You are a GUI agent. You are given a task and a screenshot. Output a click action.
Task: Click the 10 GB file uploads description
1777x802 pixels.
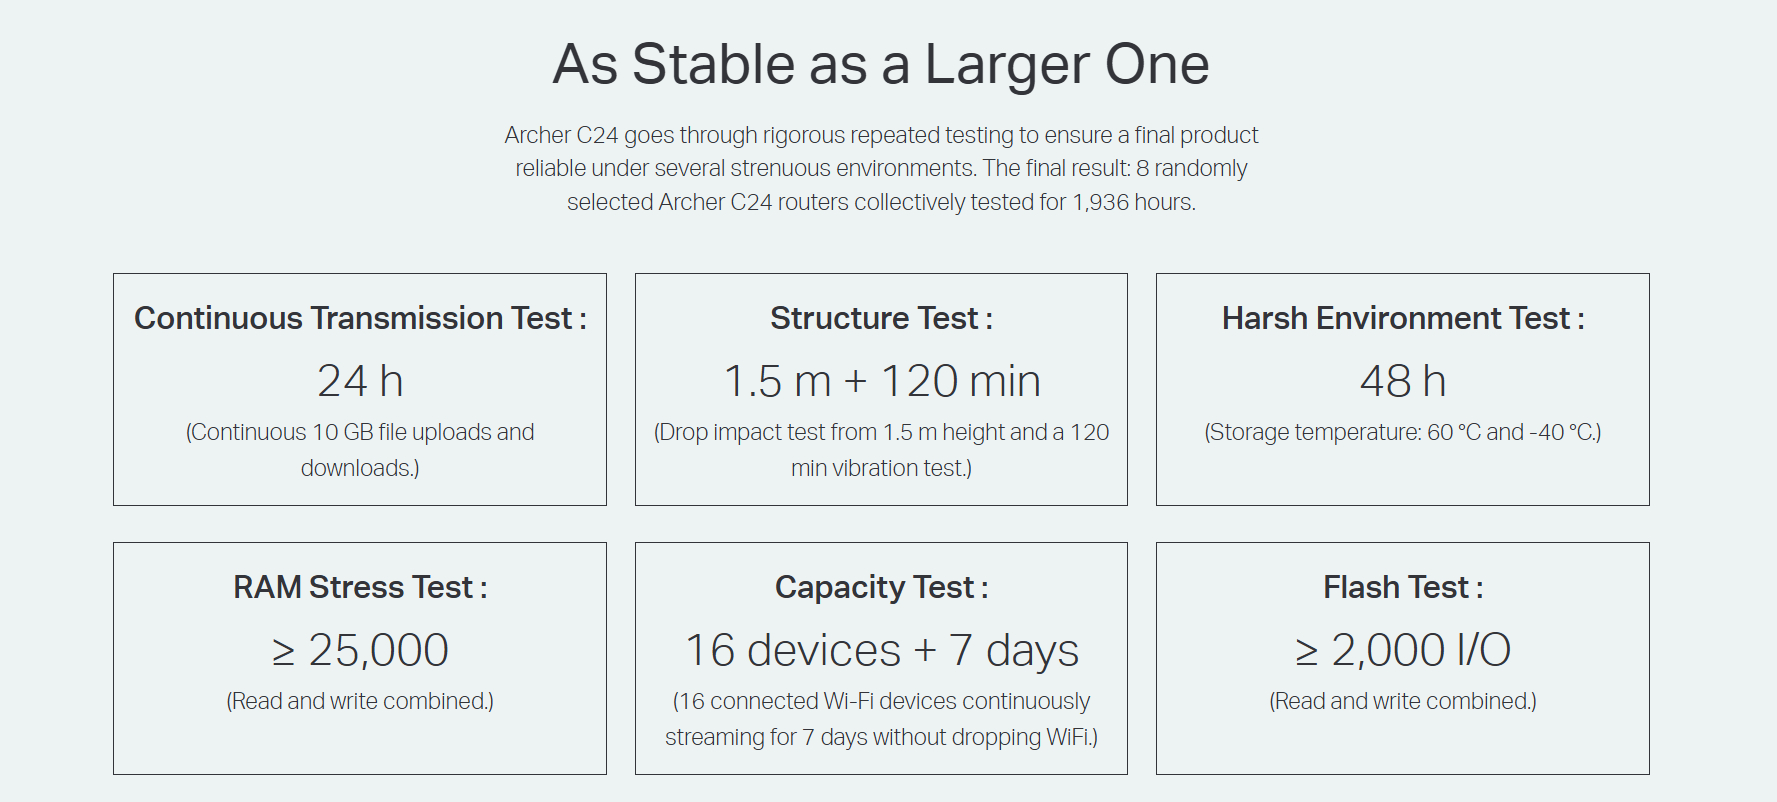coord(360,449)
